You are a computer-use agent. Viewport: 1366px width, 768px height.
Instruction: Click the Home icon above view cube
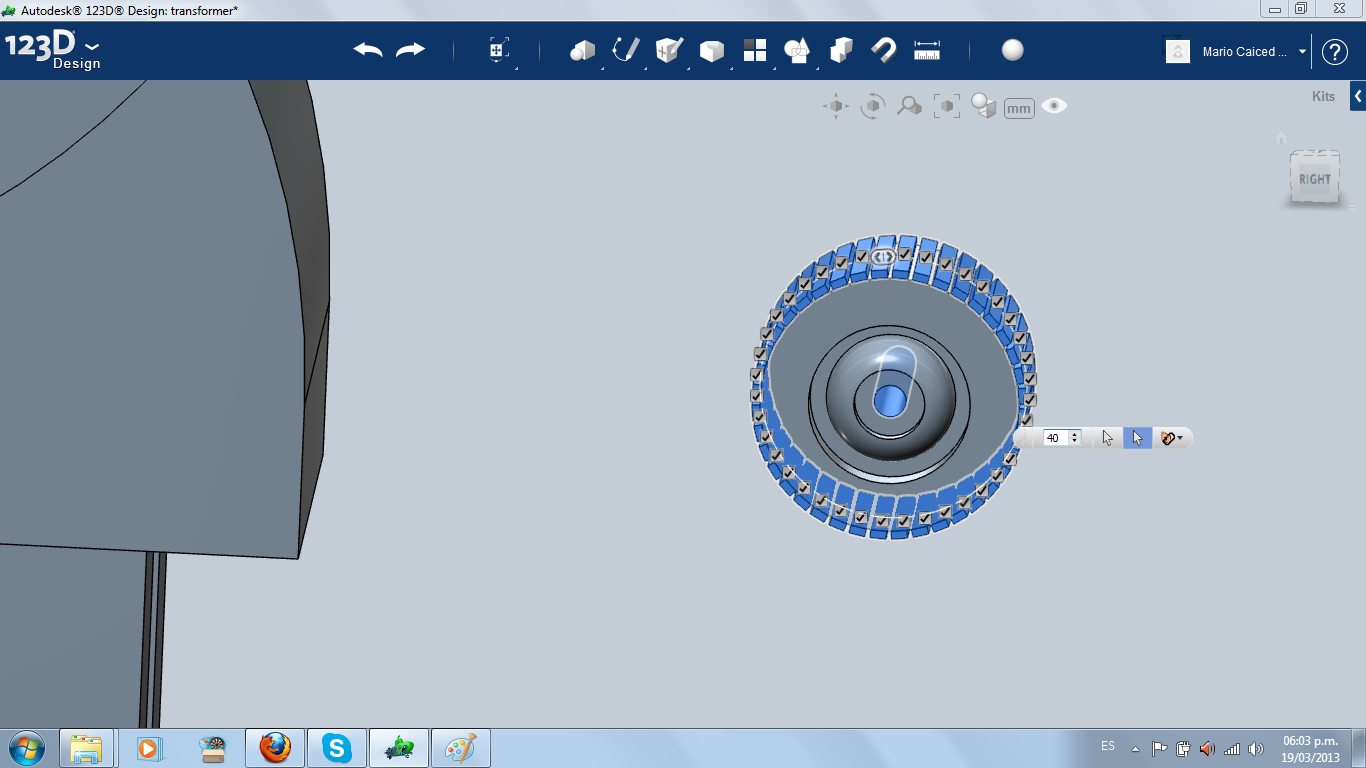pos(1281,138)
